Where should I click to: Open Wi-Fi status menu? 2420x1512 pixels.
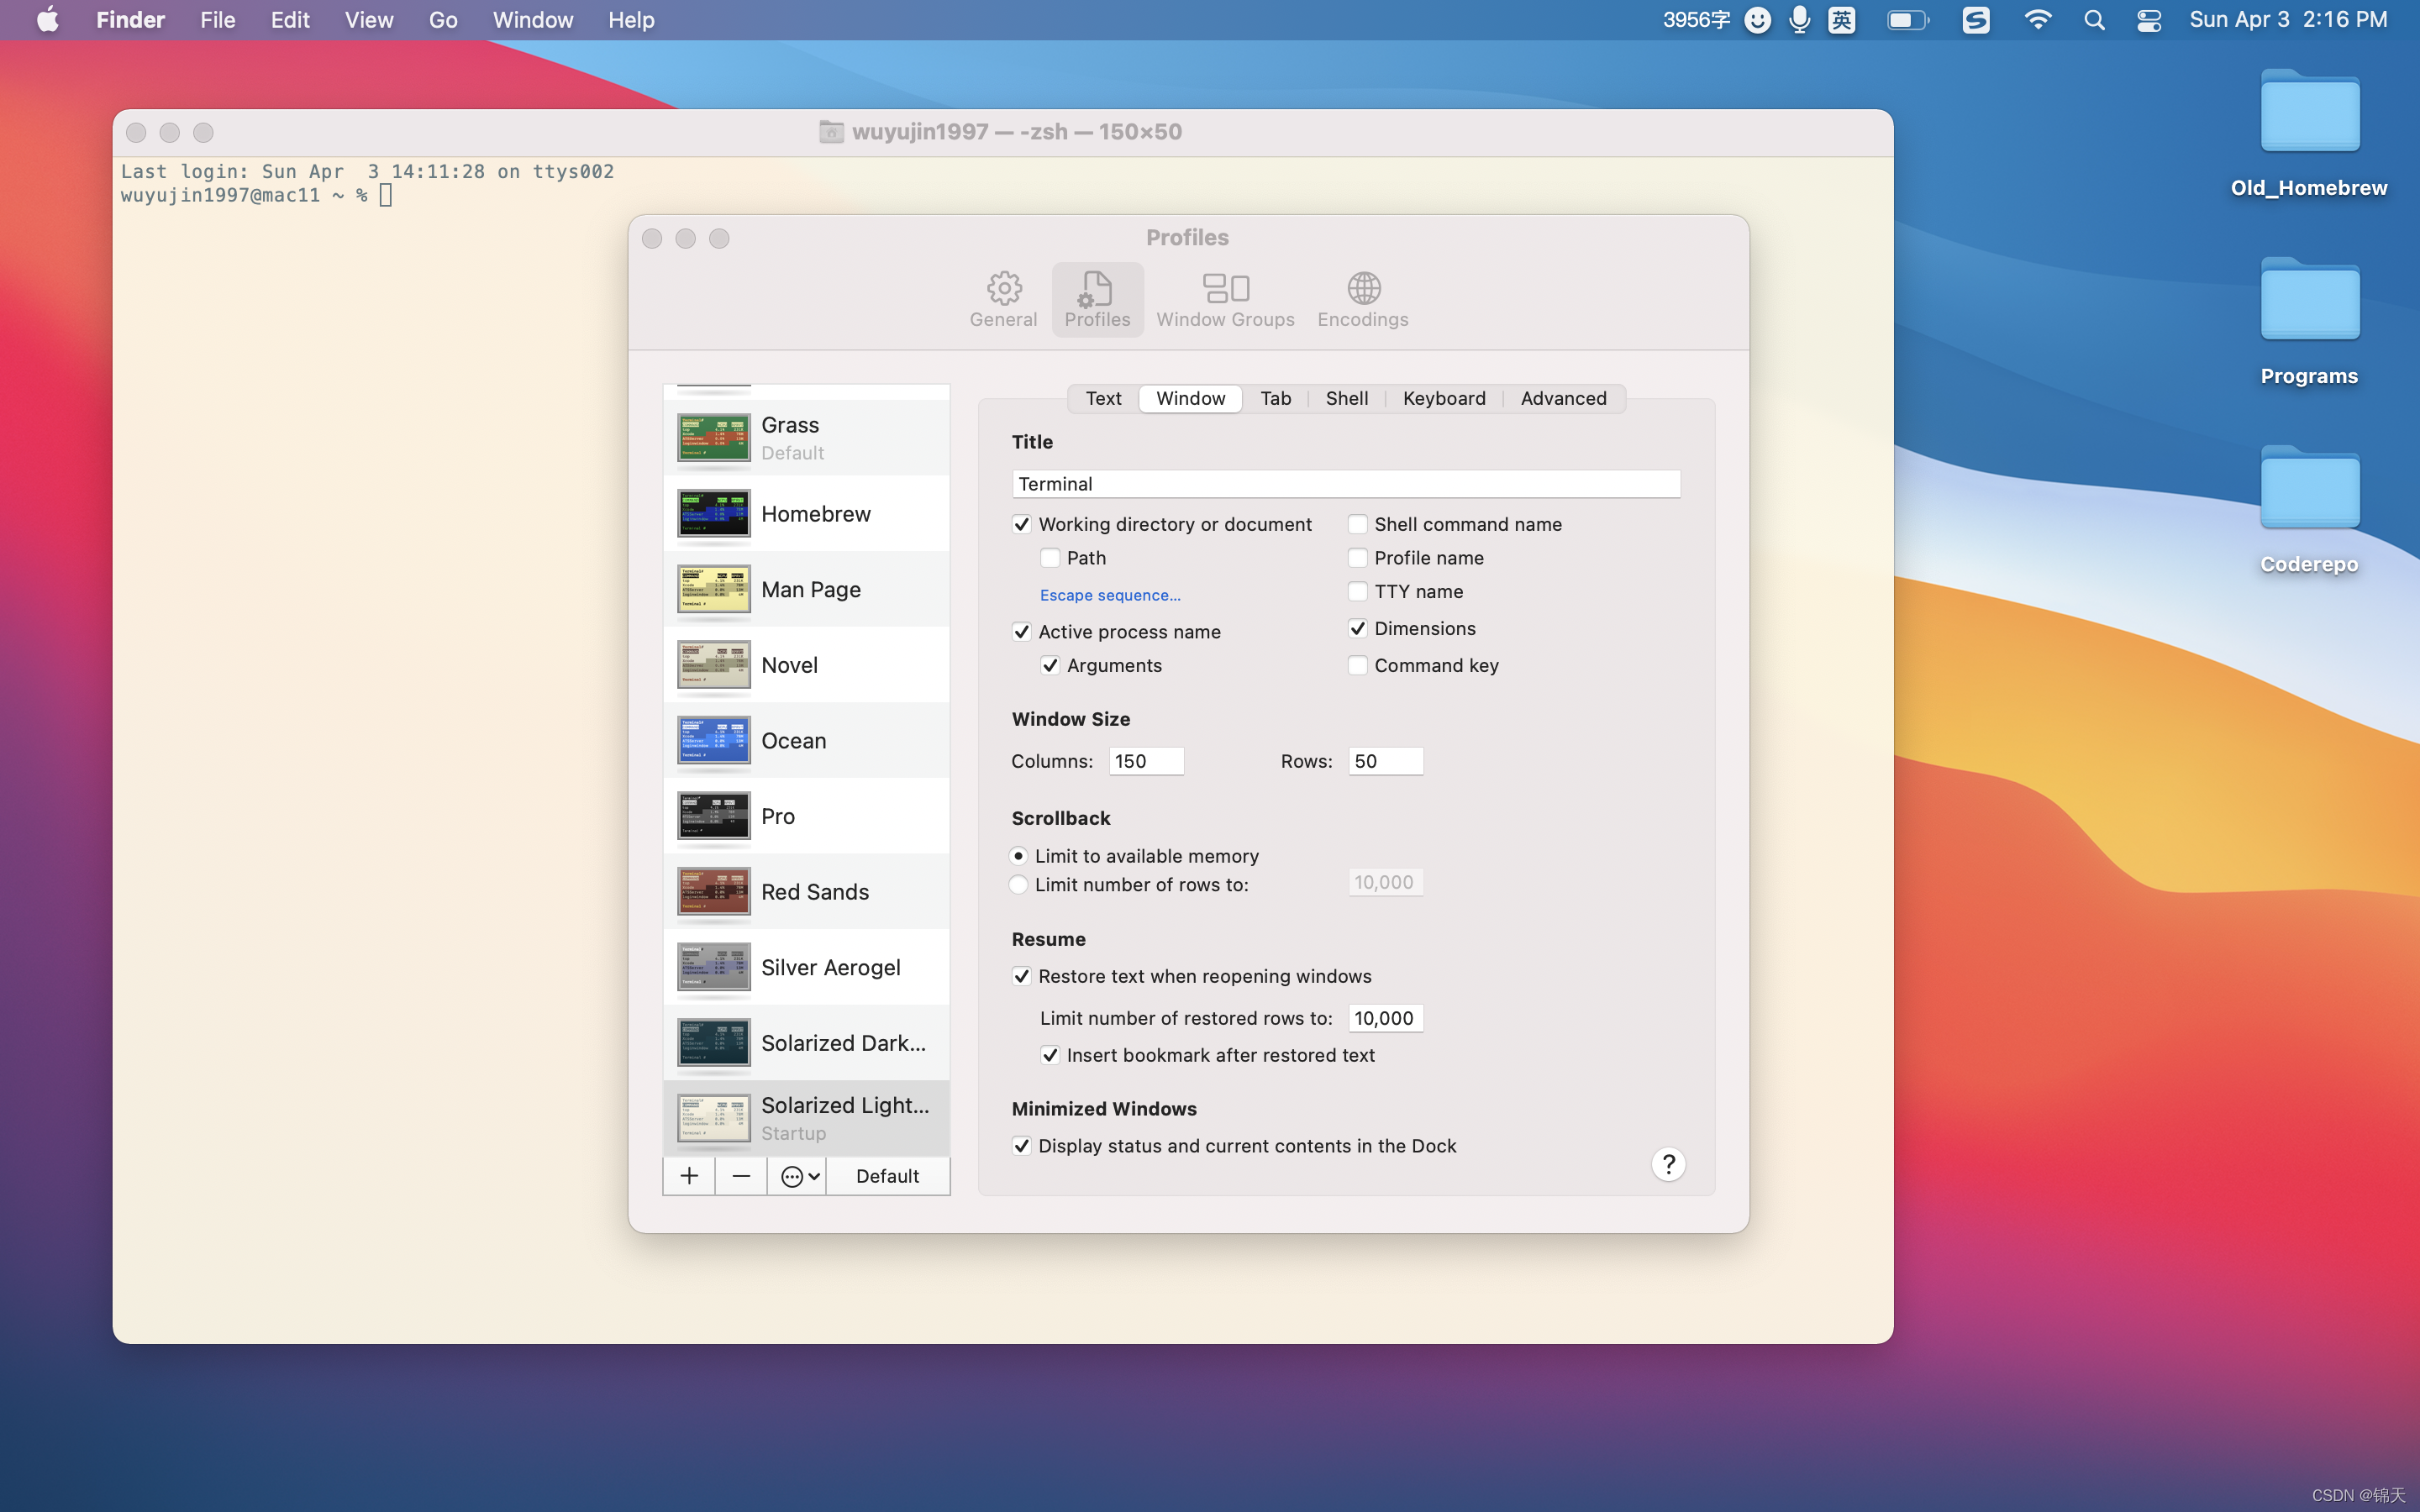(2037, 20)
